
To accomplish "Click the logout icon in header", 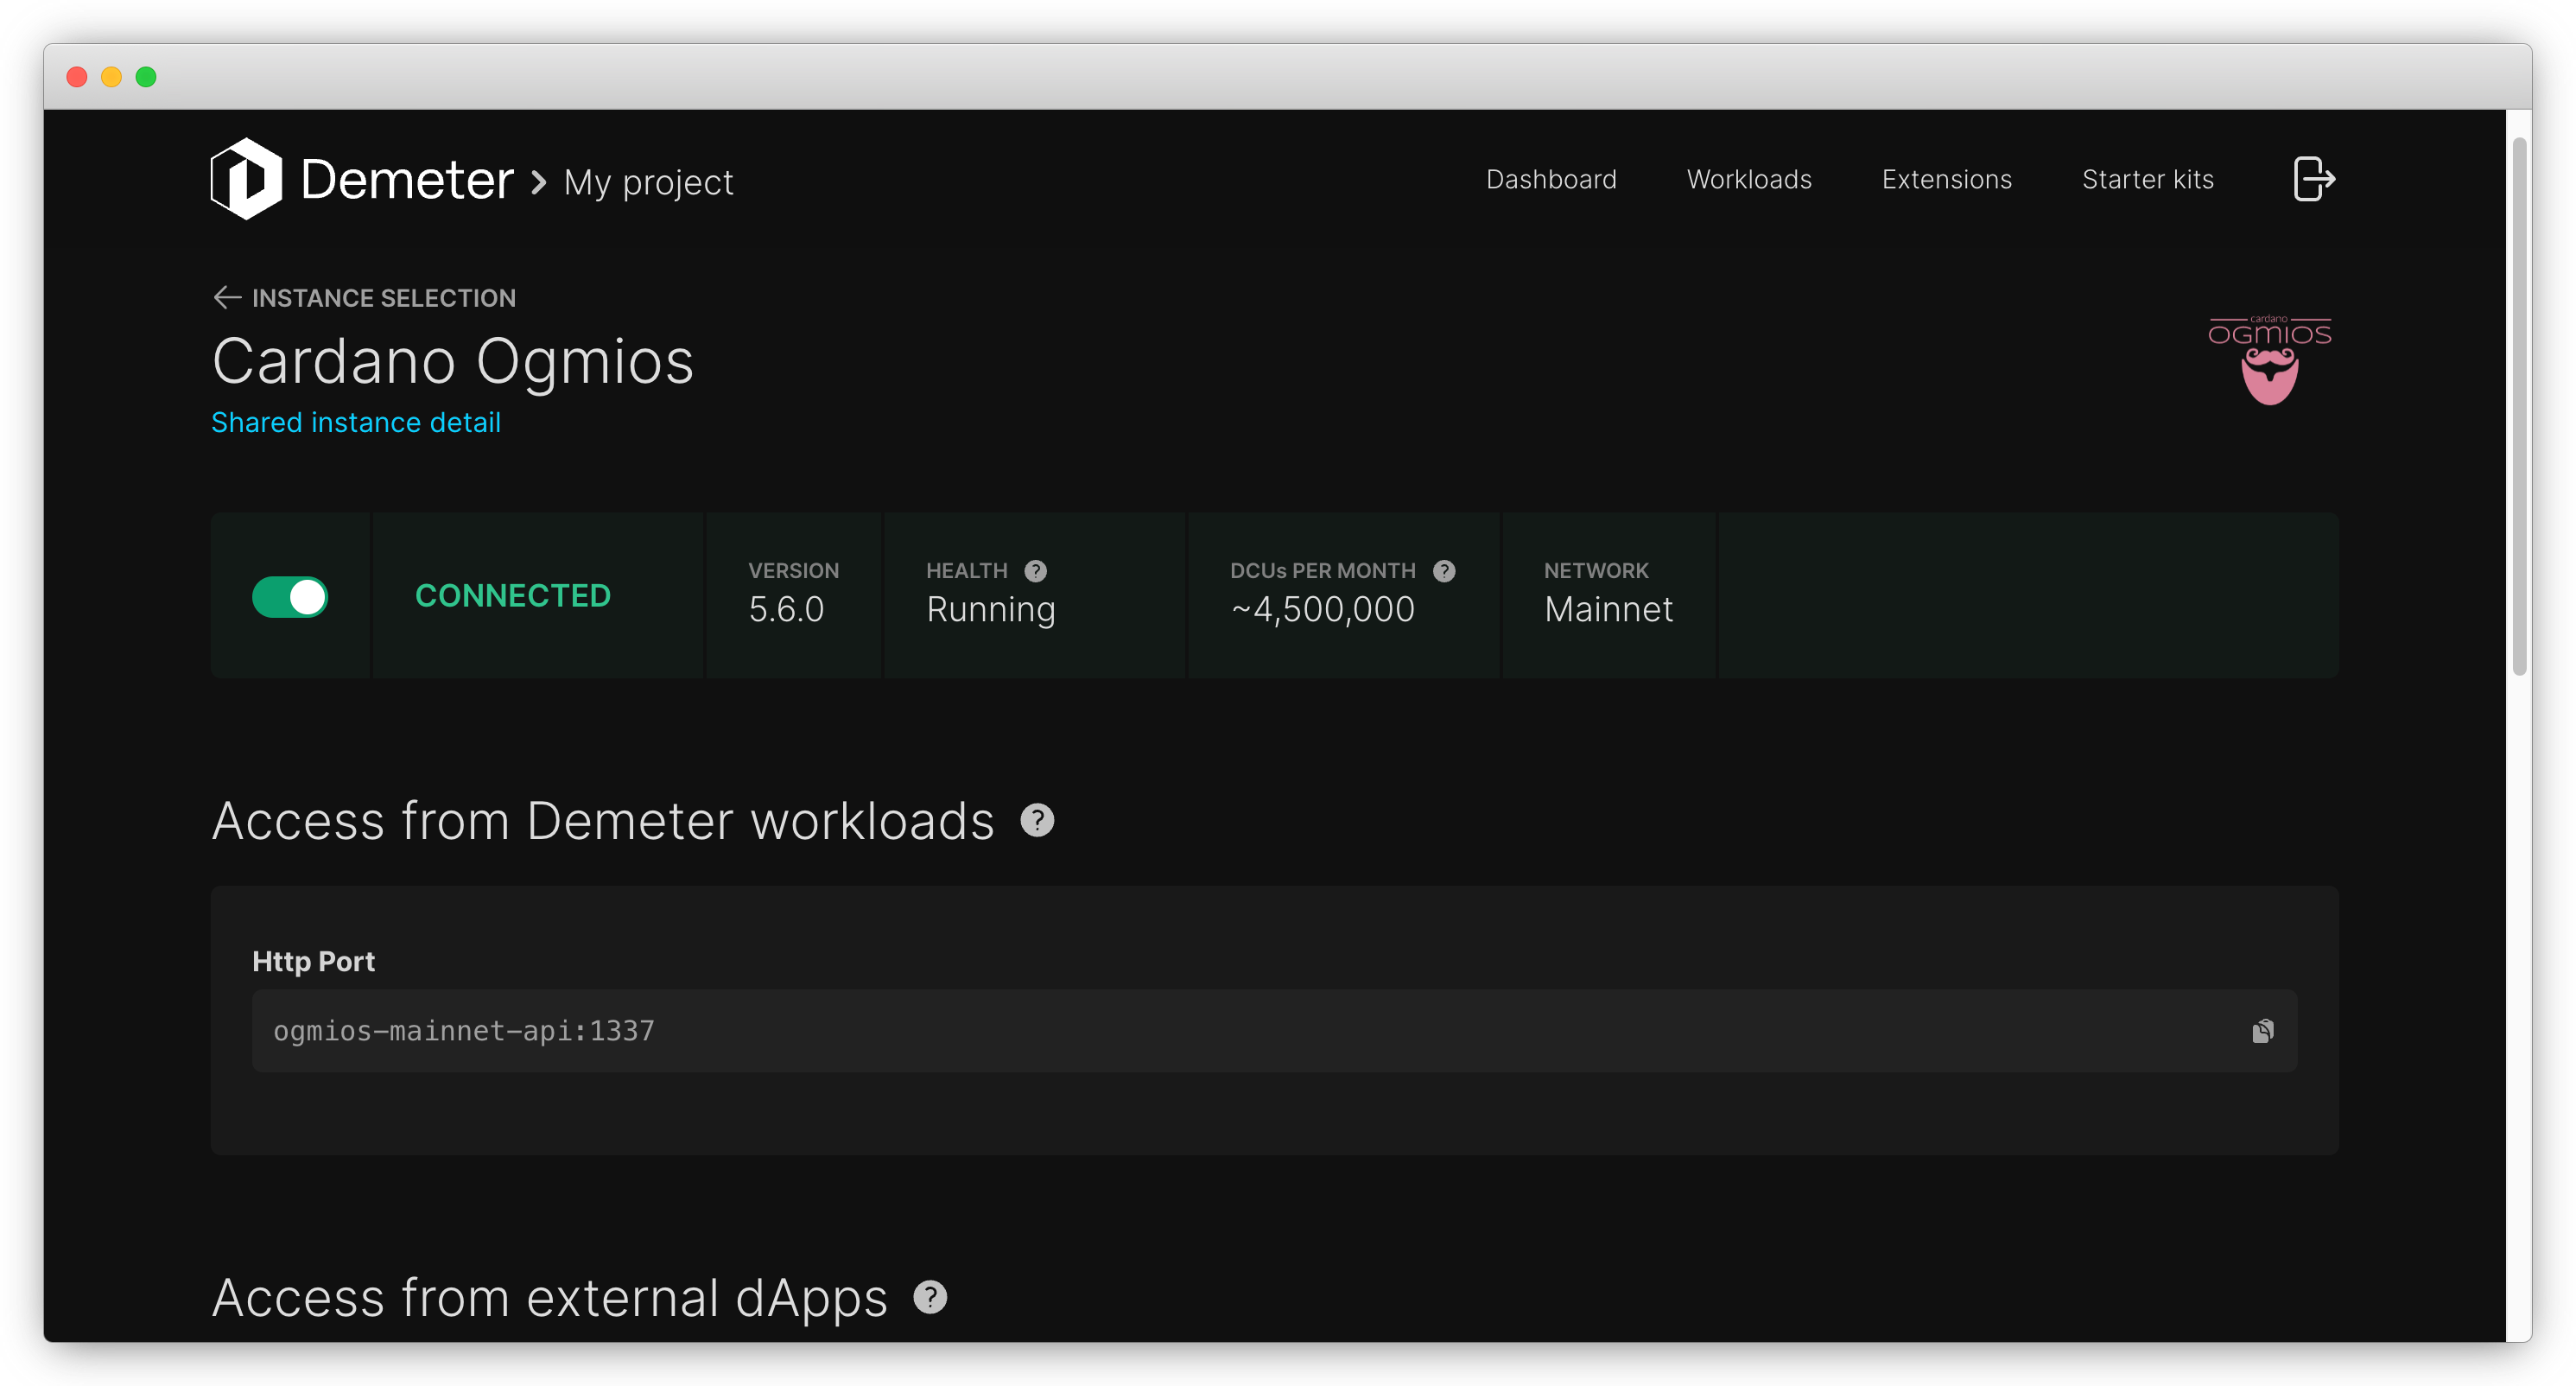I will 2313,179.
